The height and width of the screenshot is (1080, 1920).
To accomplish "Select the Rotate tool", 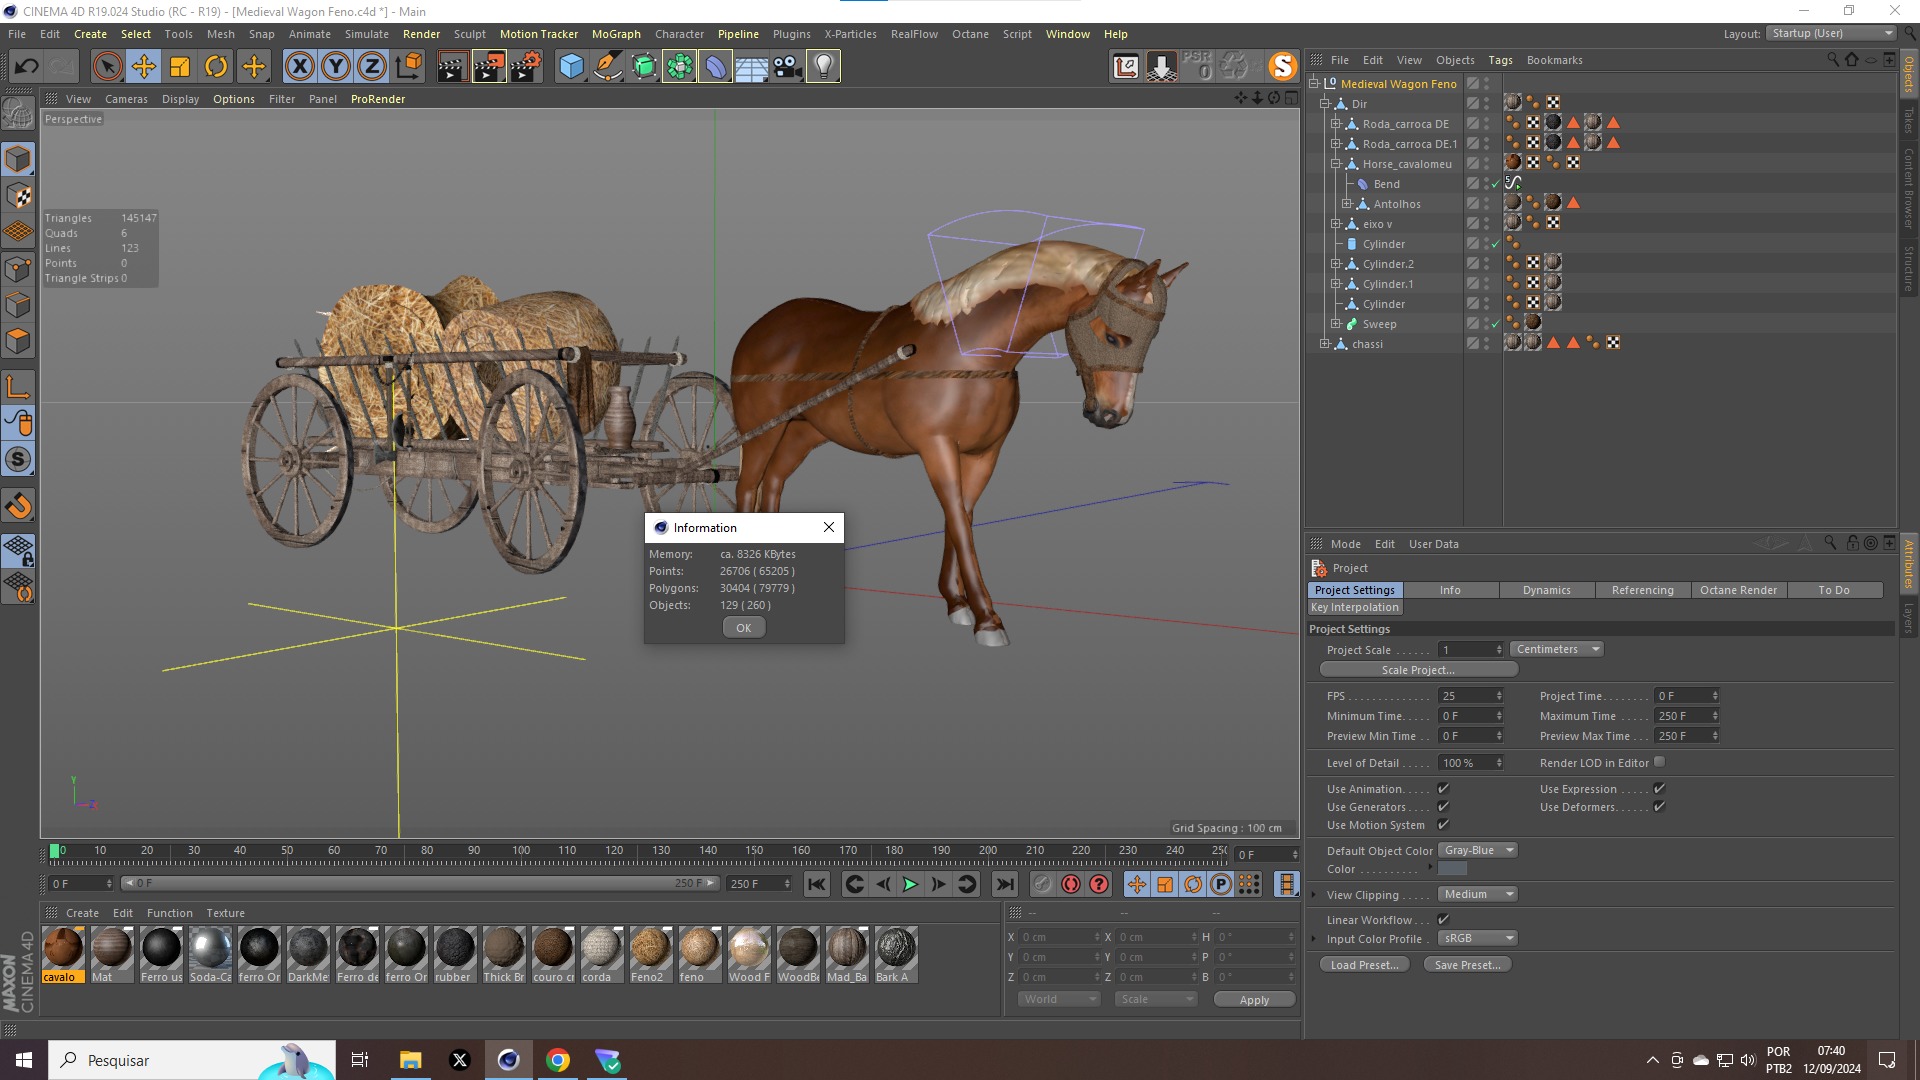I will [216, 67].
